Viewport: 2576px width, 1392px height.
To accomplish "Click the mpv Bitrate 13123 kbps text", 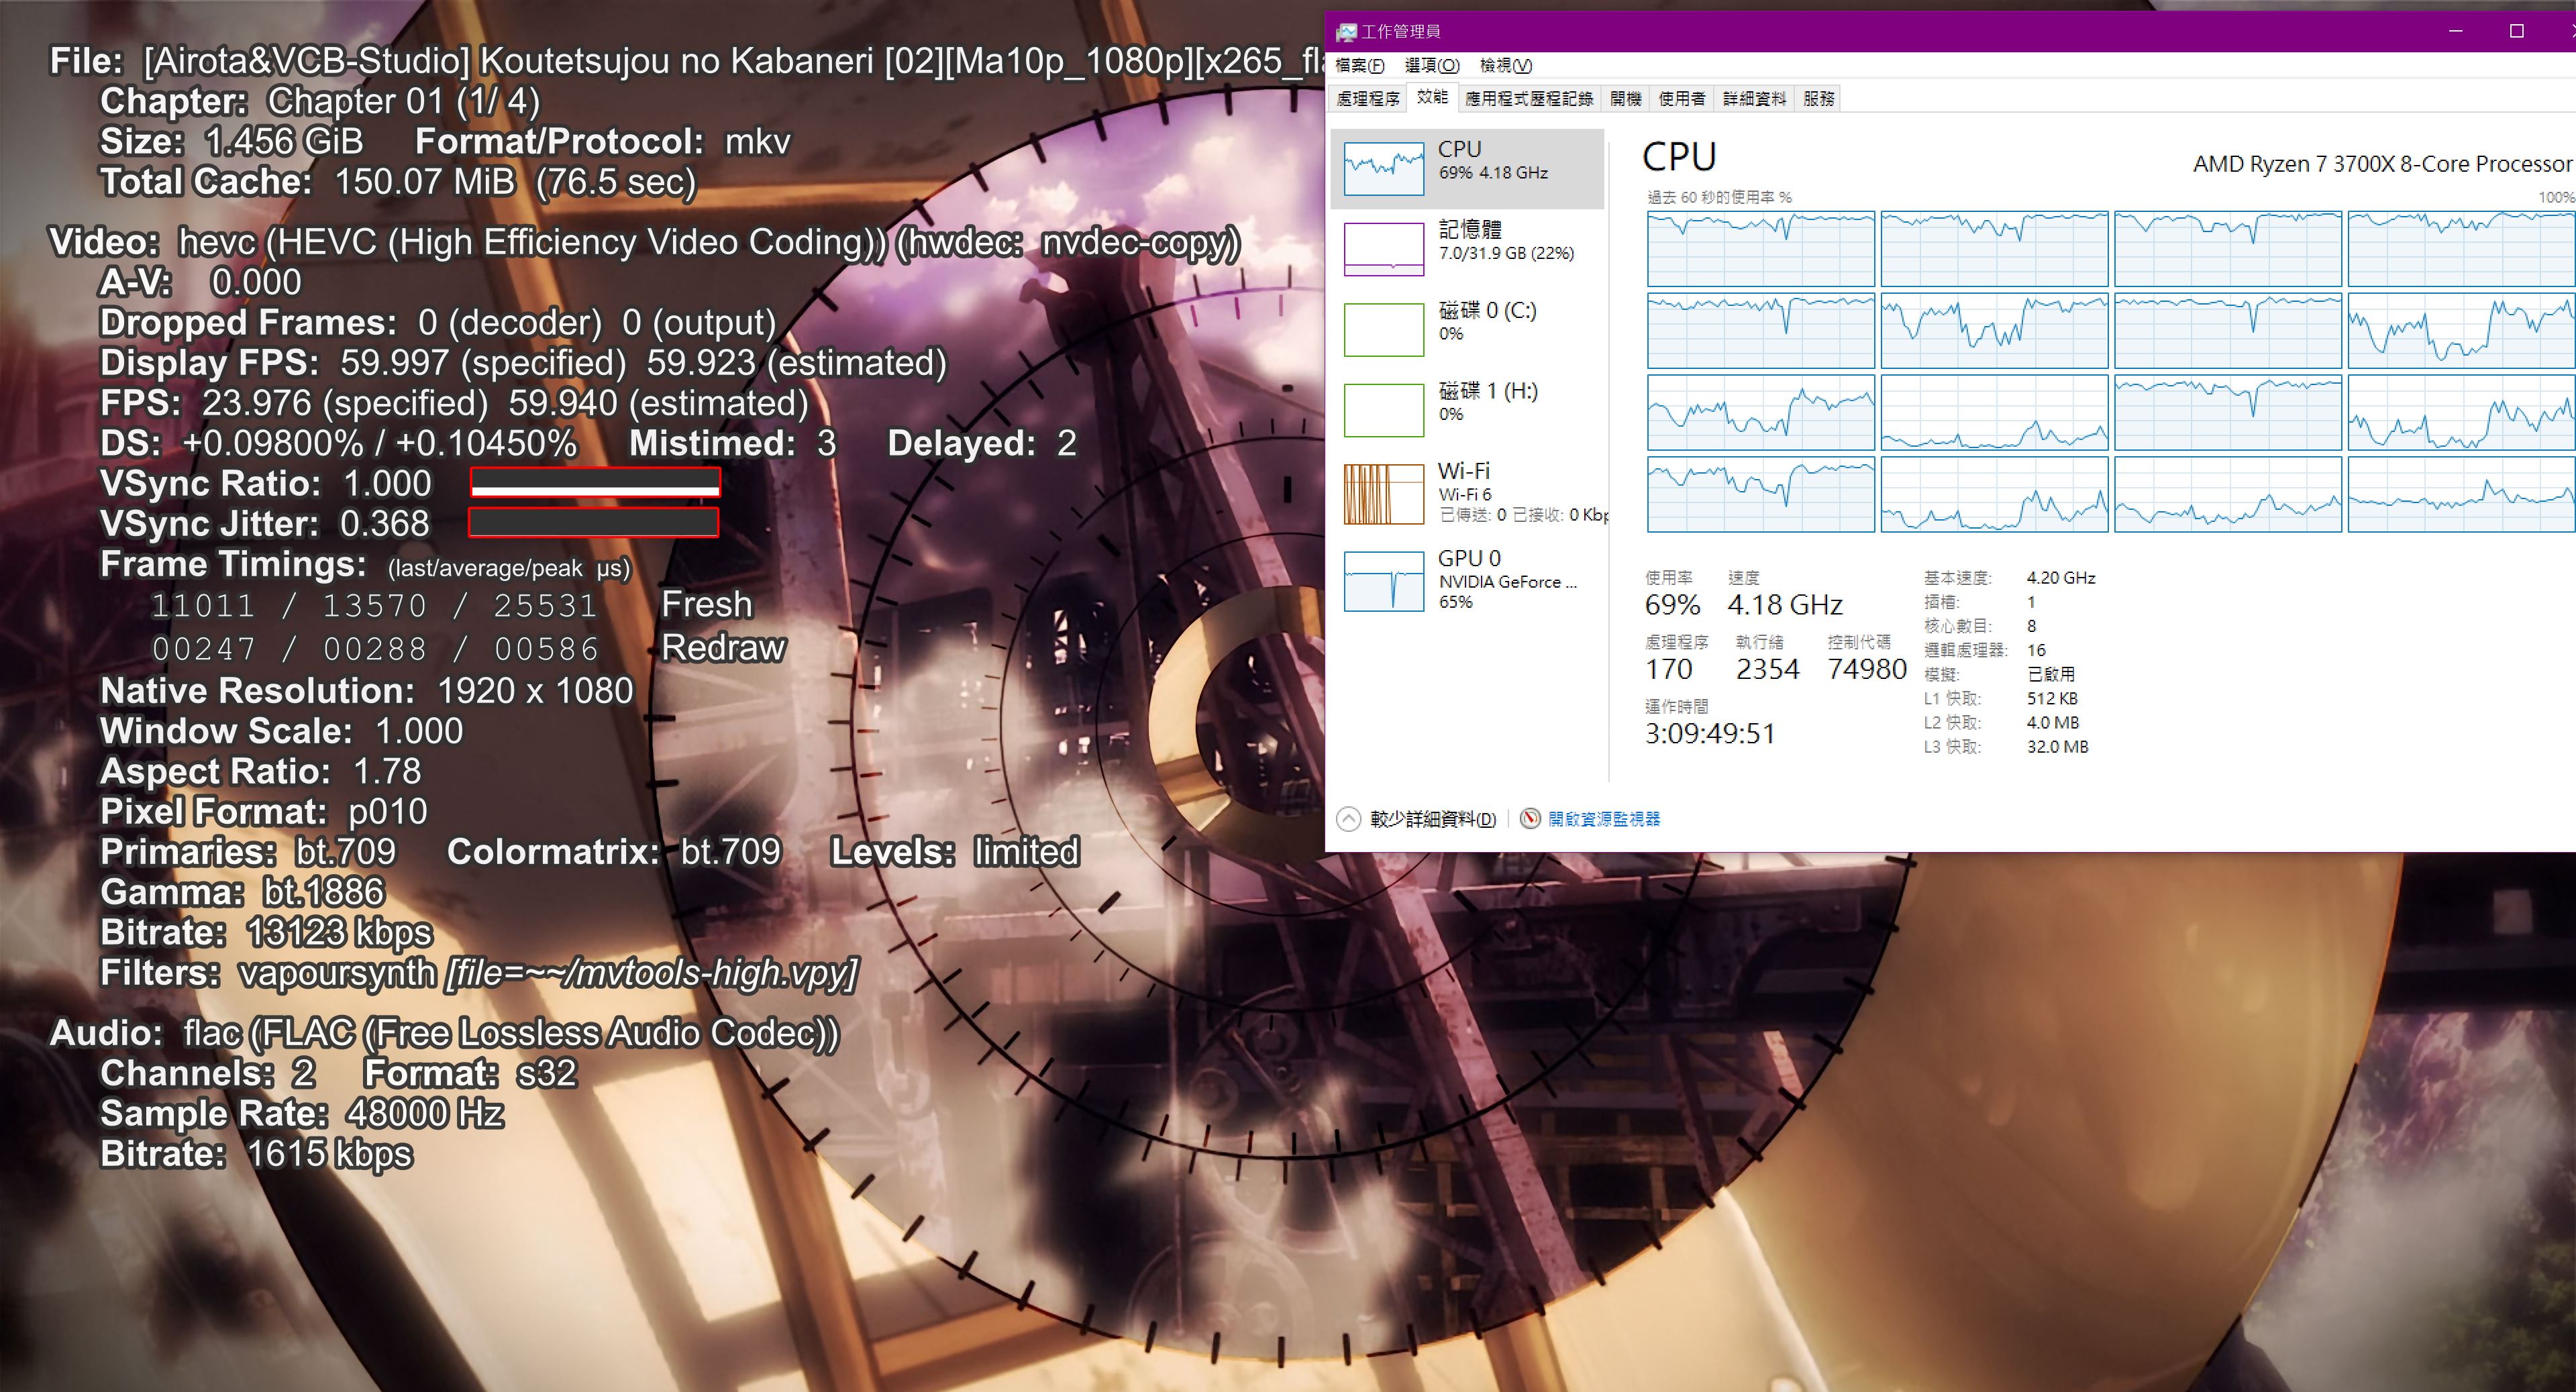I will [x=266, y=933].
